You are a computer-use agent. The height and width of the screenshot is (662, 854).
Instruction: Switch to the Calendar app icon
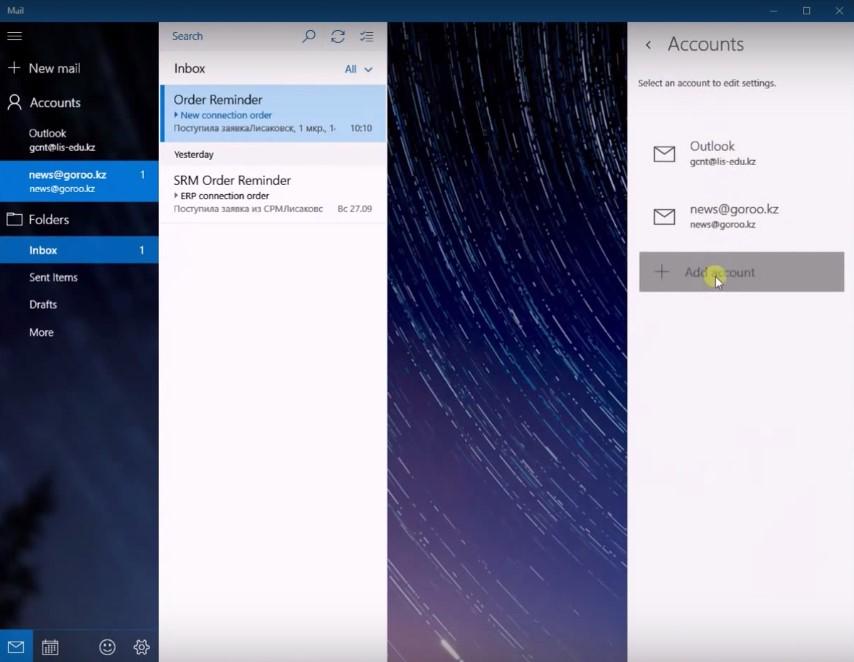(50, 647)
